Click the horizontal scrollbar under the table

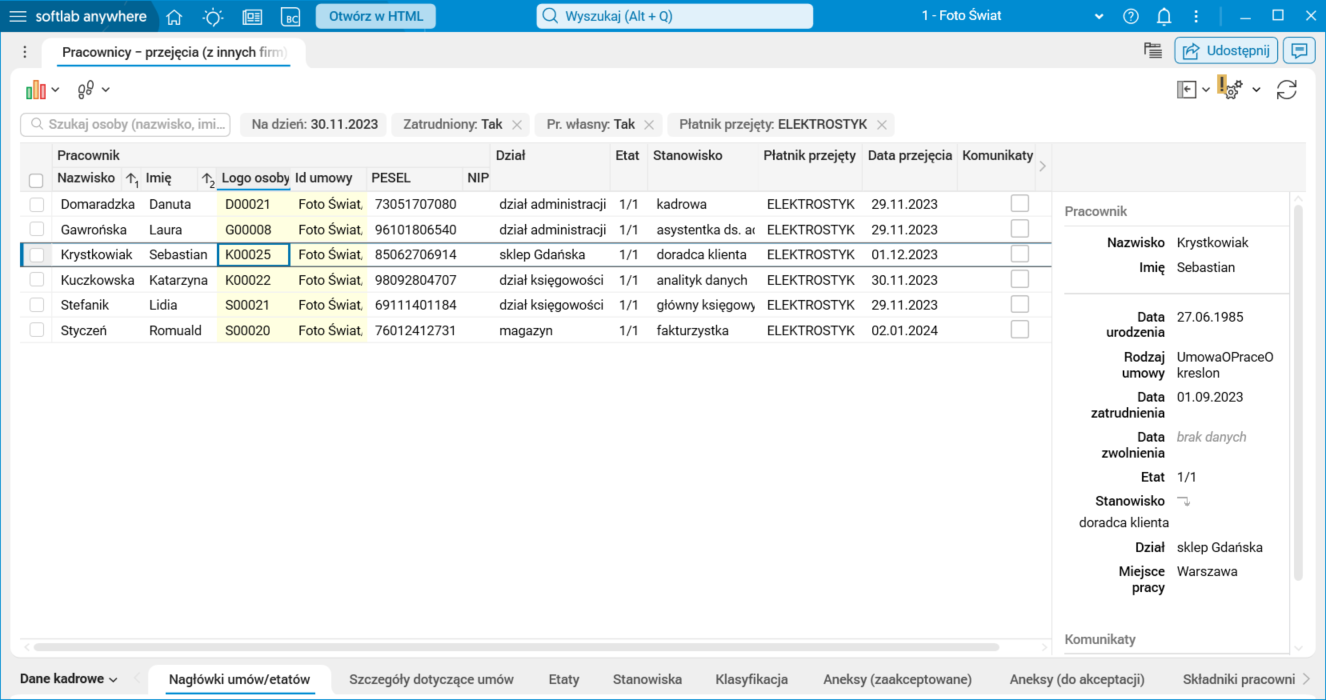click(x=516, y=647)
